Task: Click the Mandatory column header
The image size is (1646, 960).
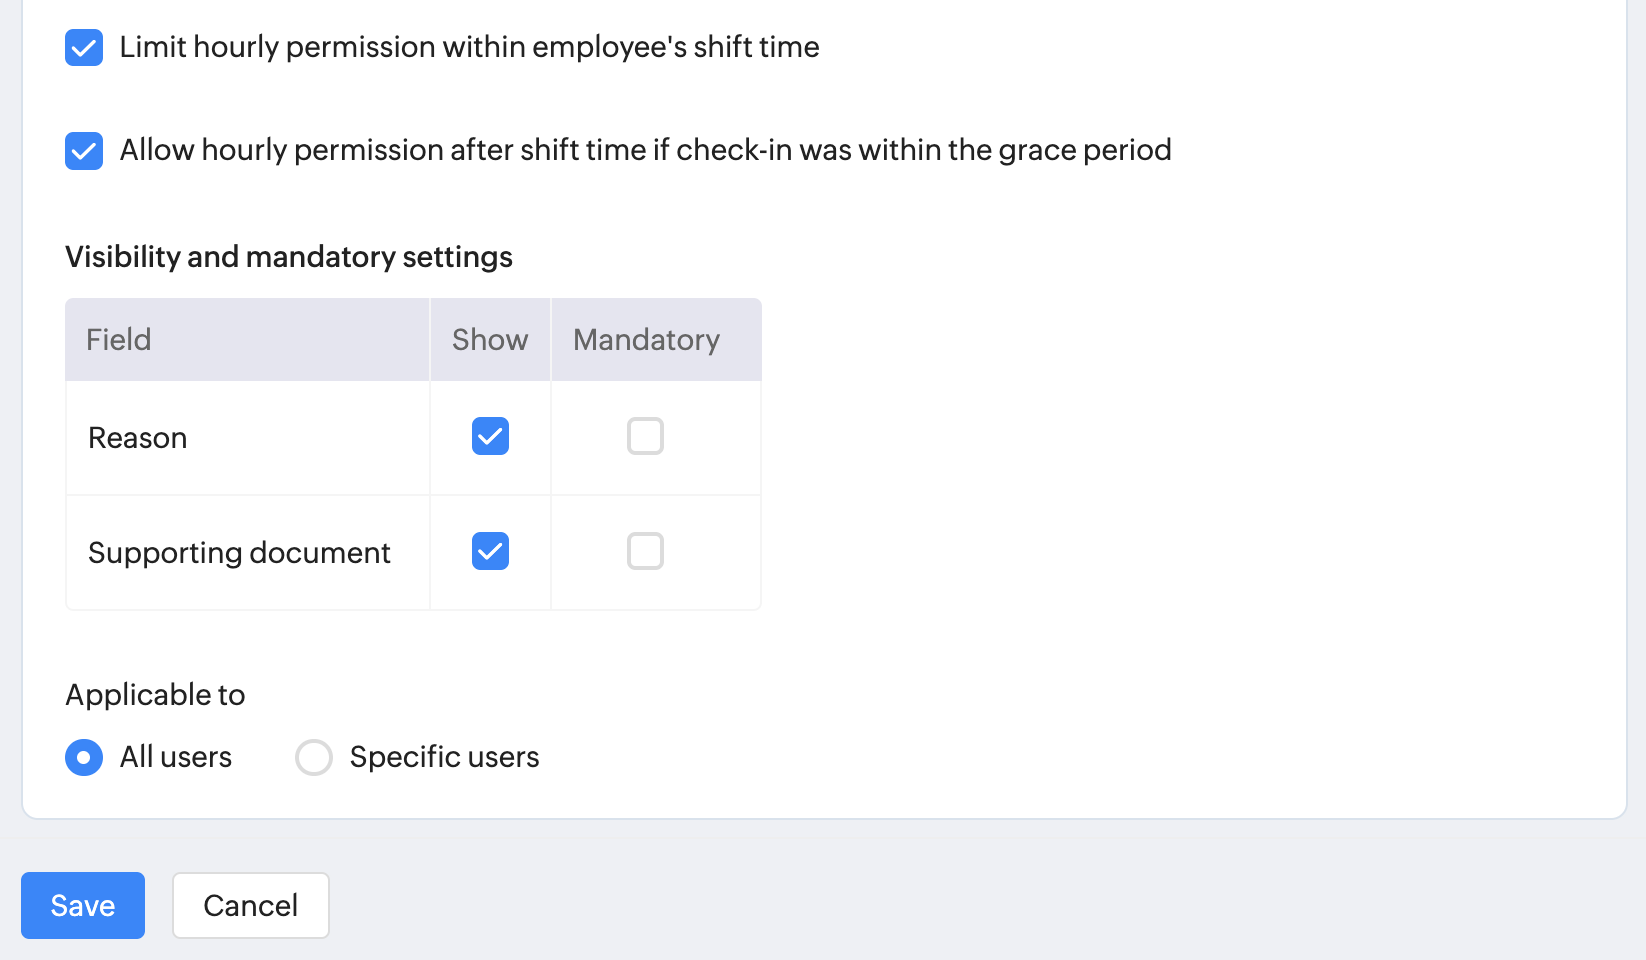Action: 646,340
